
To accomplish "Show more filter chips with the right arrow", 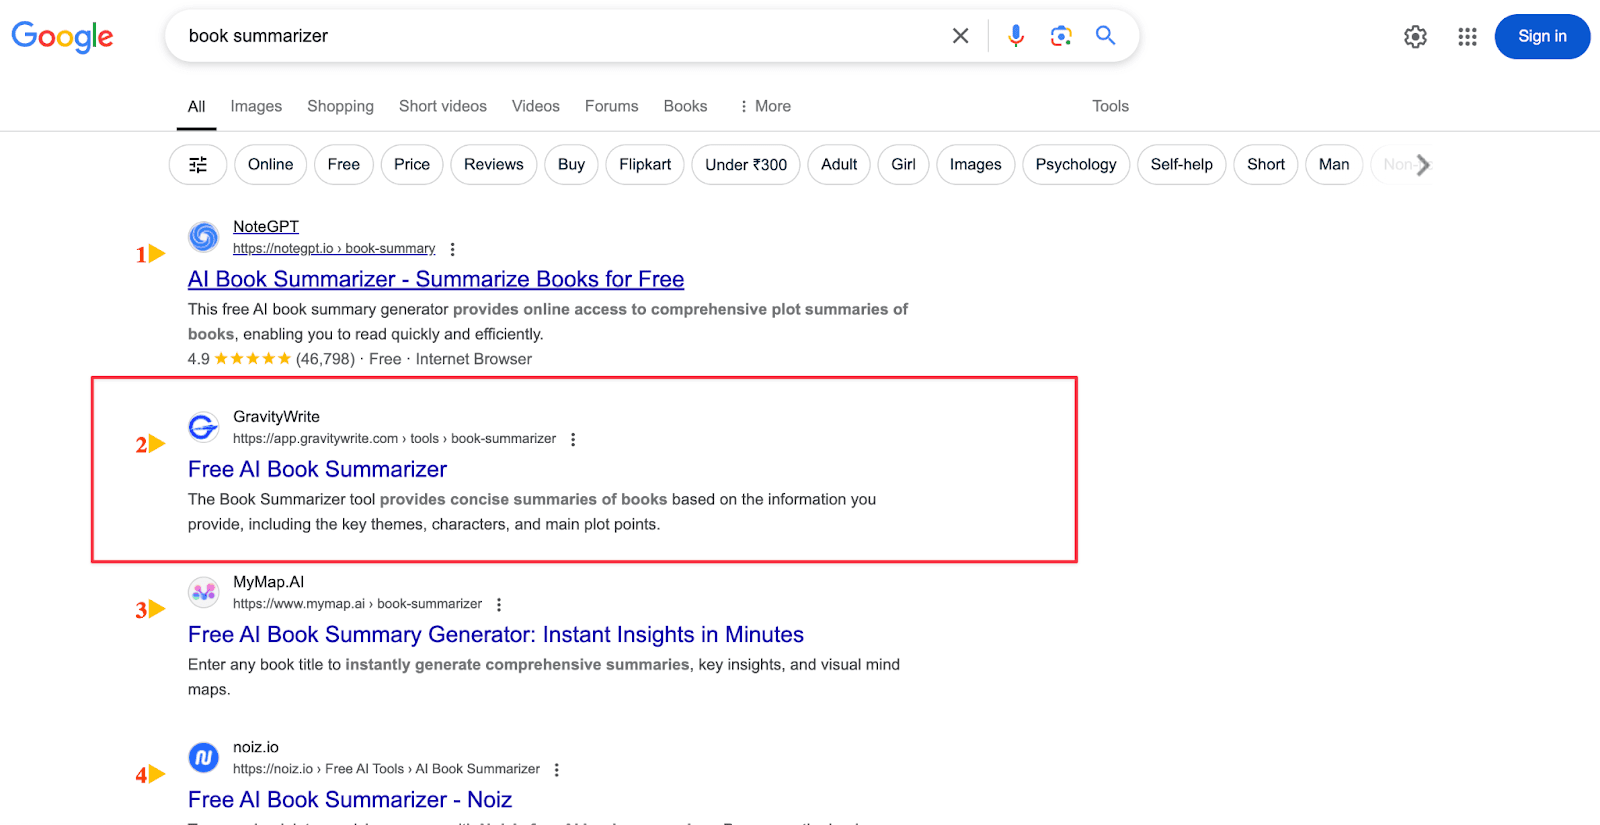I will (1422, 165).
